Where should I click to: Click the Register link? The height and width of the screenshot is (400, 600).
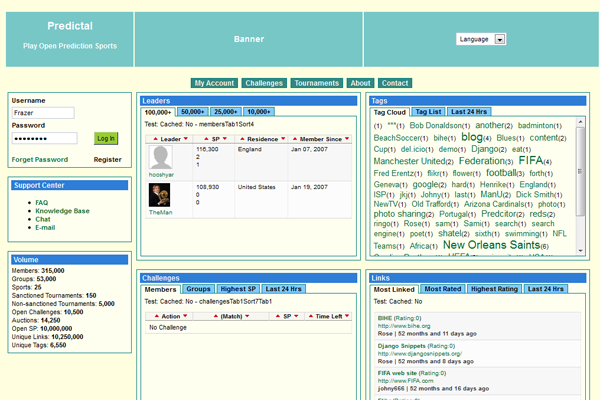point(108,160)
